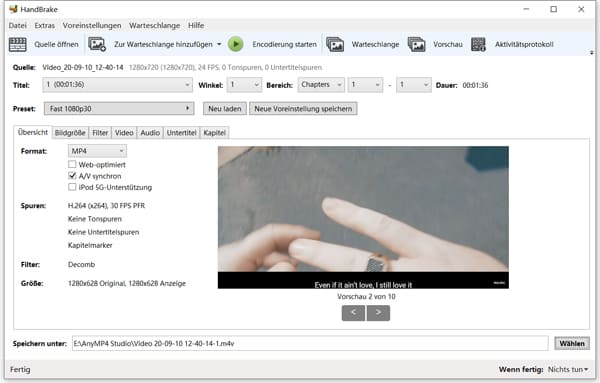
Task: Click Zur Warteschlange hinzufügen label
Action: click(x=163, y=44)
